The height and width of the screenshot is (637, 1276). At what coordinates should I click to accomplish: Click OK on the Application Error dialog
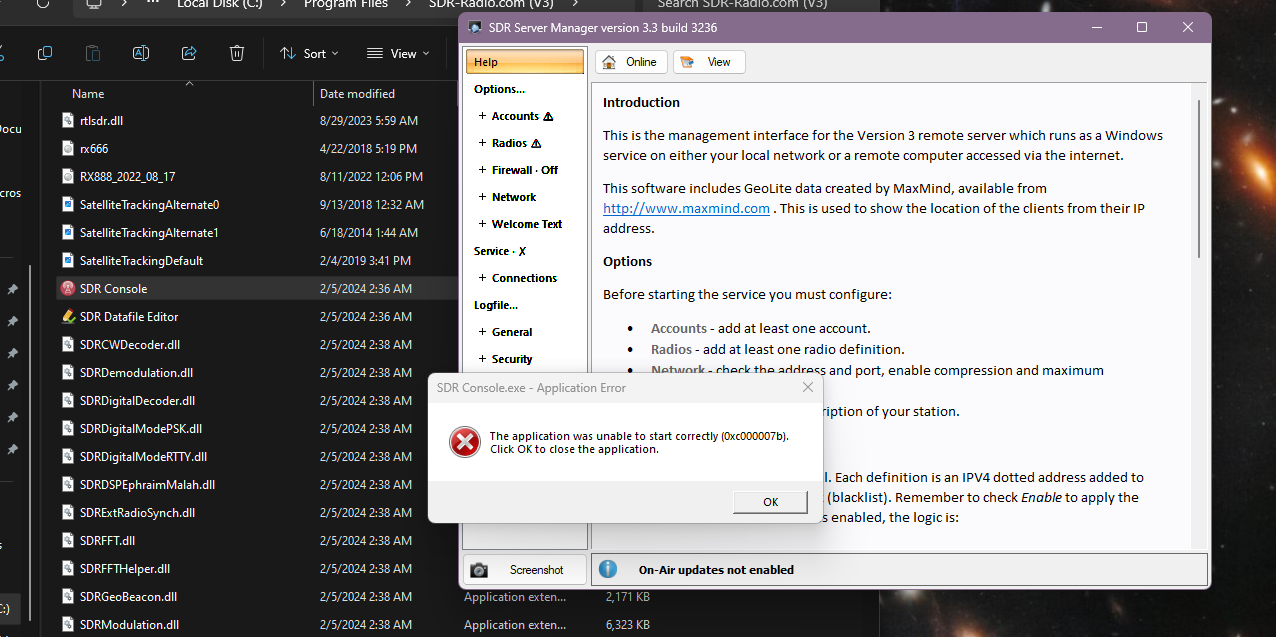click(x=769, y=501)
